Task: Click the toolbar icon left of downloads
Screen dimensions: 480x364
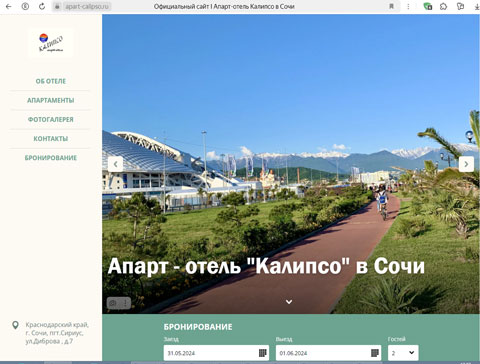Action: pyautogui.click(x=460, y=6)
